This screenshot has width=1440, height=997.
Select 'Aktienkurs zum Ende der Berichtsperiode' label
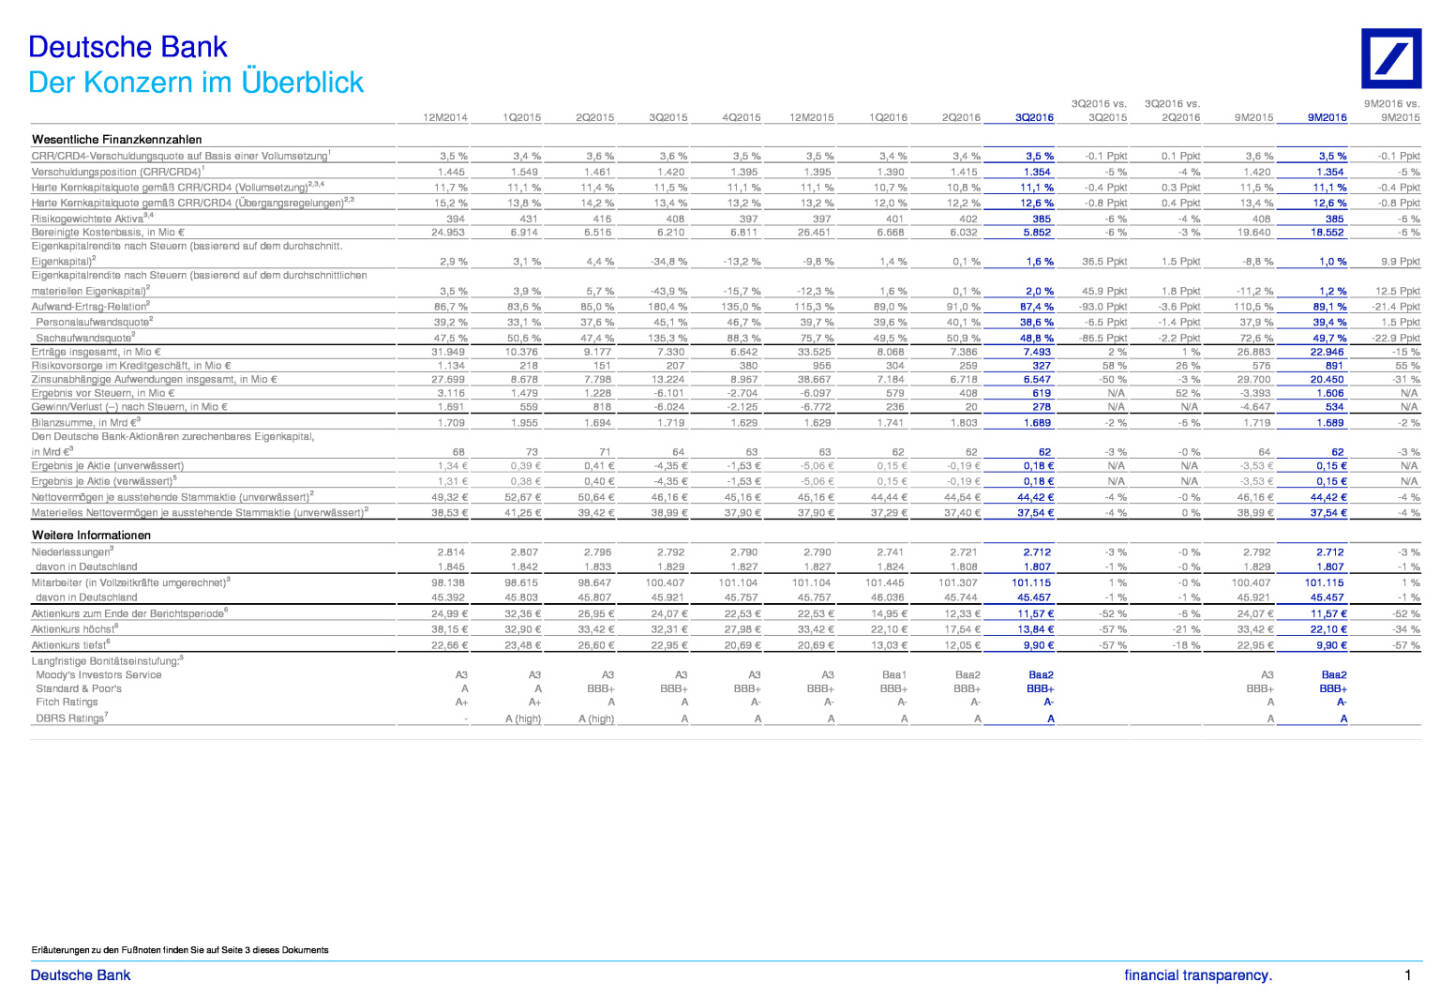click(x=131, y=613)
